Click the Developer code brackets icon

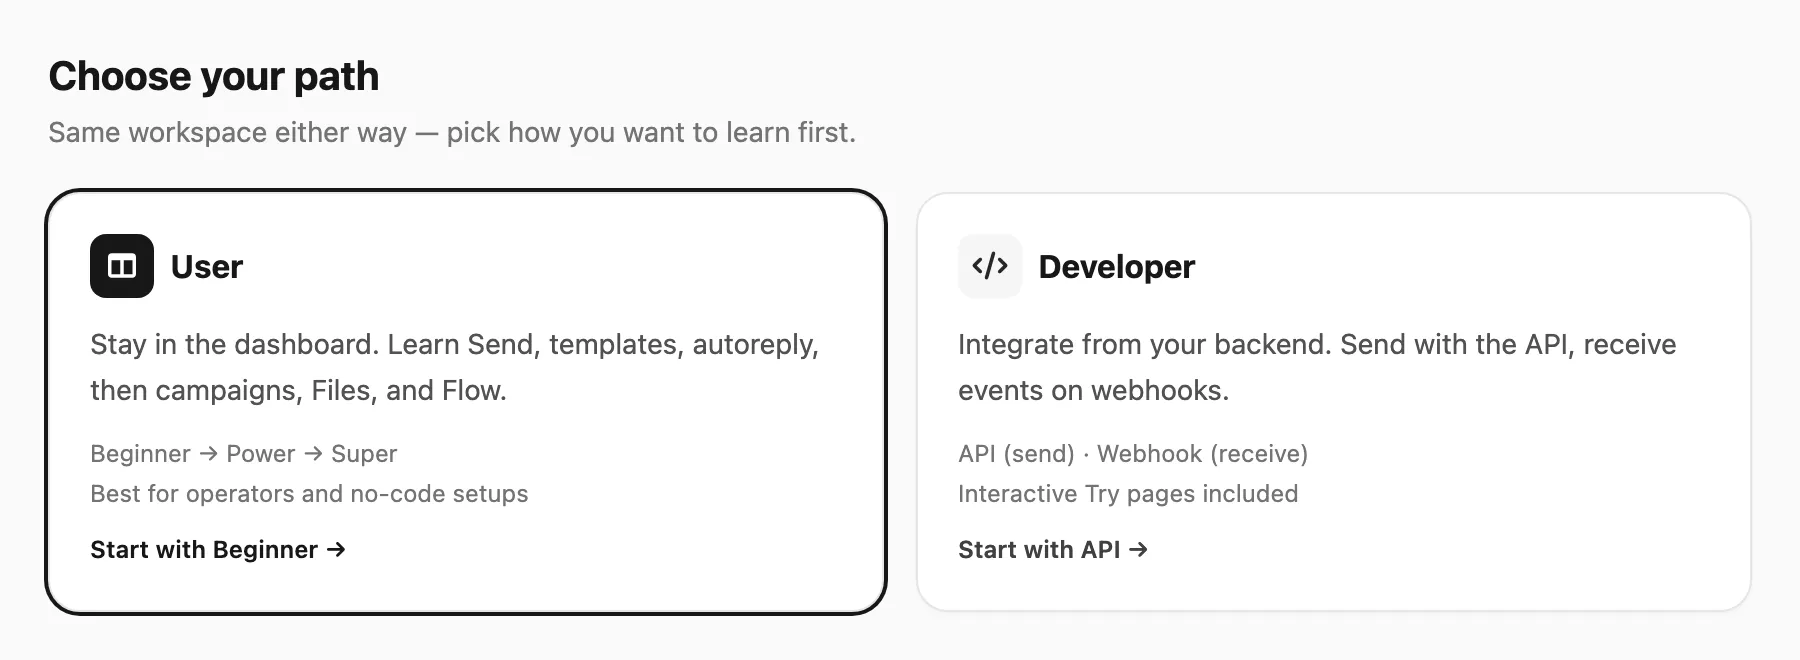(x=990, y=266)
